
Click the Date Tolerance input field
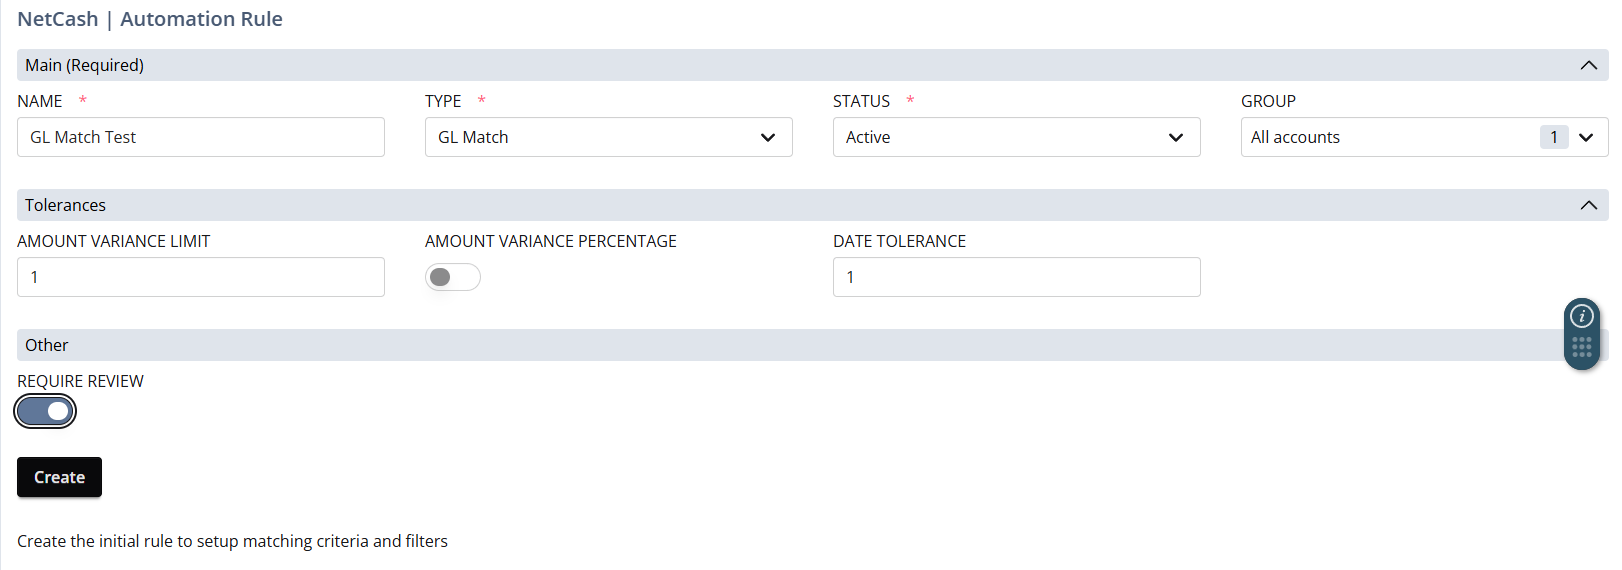tap(1017, 277)
